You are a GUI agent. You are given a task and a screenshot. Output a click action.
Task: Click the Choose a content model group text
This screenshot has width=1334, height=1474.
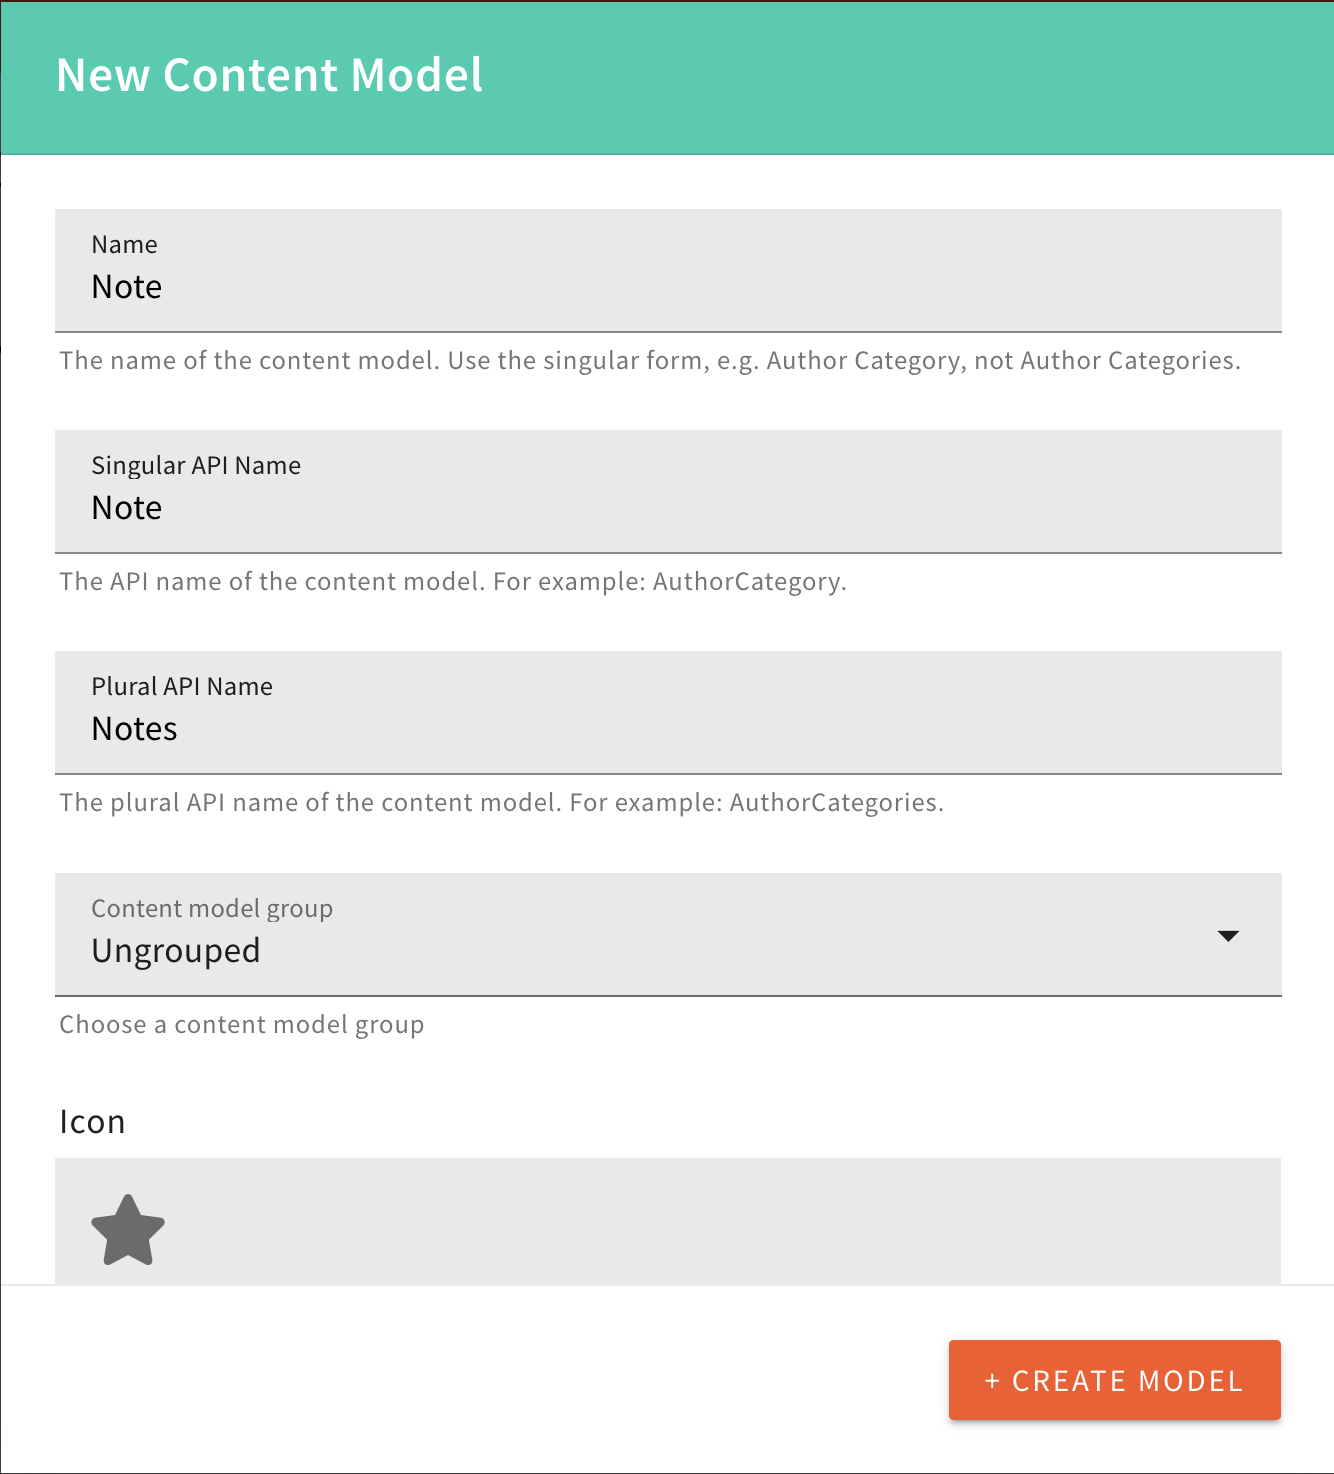tap(241, 1024)
